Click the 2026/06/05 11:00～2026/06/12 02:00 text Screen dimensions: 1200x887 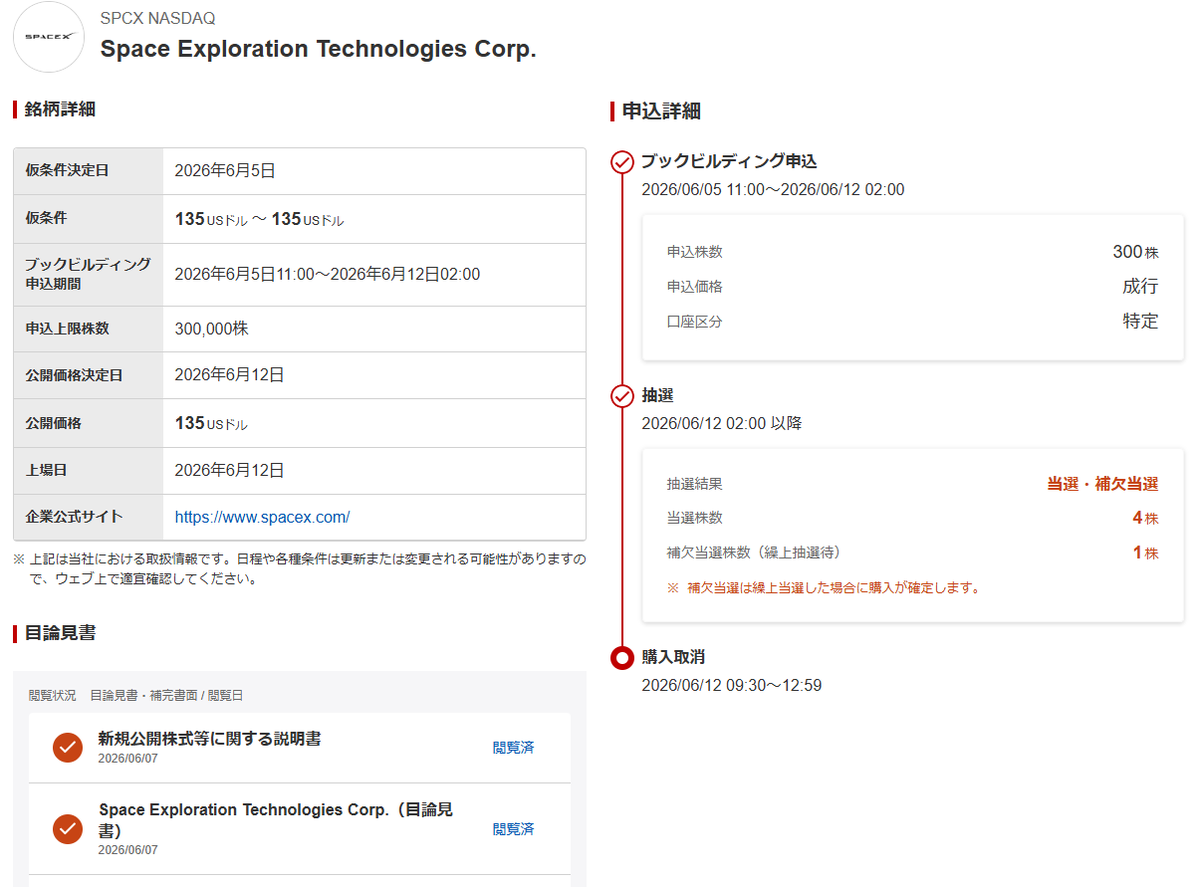tap(773, 189)
